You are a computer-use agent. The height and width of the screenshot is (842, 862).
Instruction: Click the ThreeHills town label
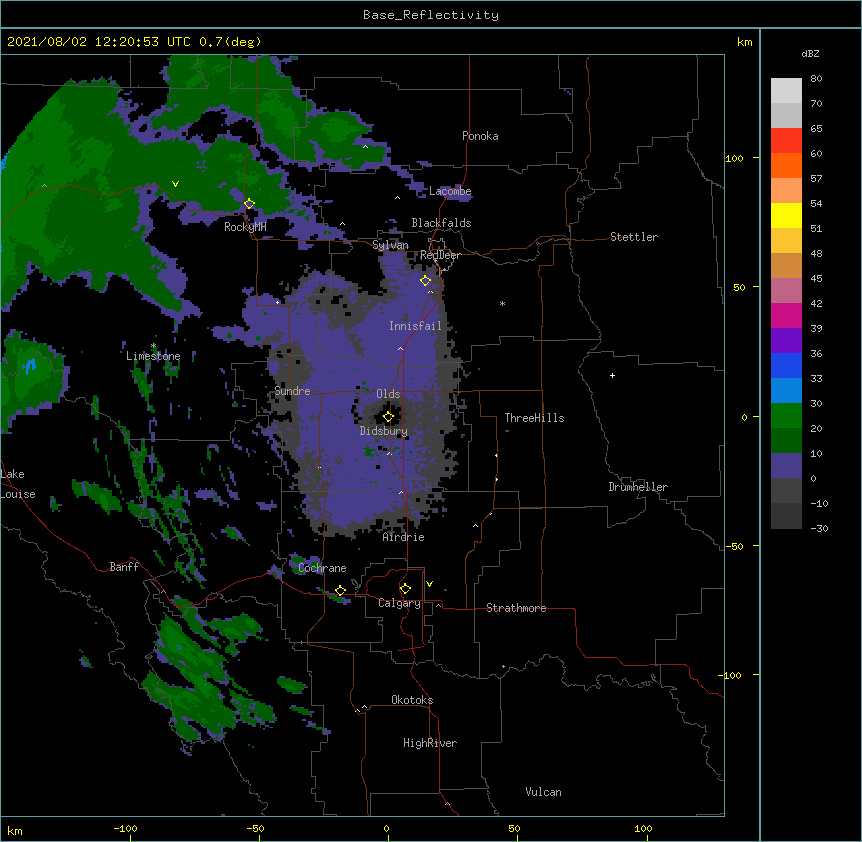coord(534,418)
